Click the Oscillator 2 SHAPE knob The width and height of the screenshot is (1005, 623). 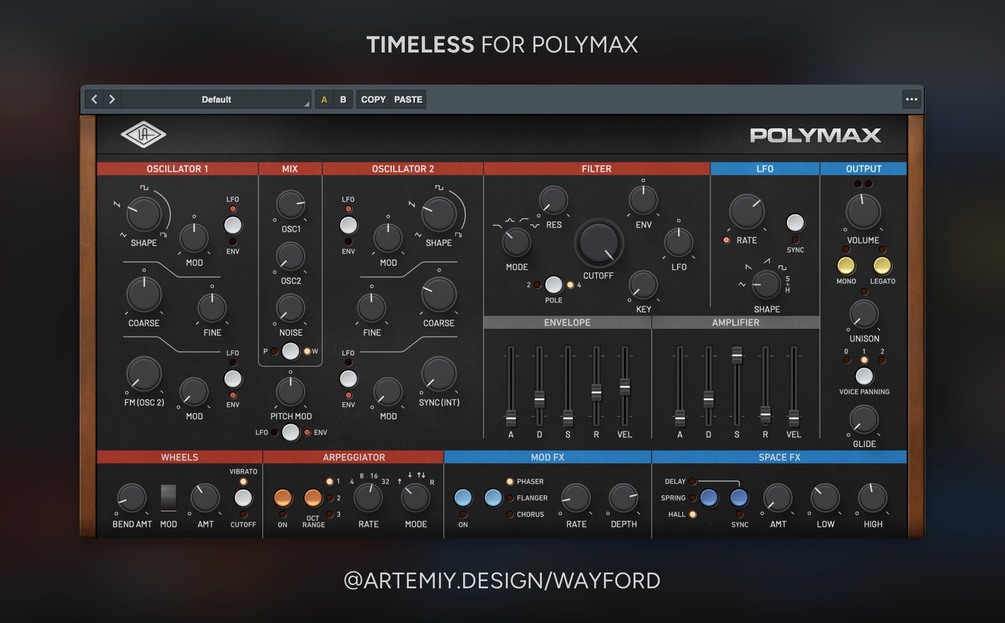439,213
